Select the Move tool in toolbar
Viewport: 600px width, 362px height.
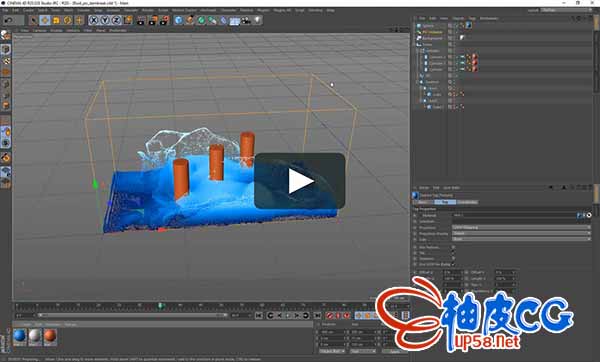pyautogui.click(x=45, y=20)
